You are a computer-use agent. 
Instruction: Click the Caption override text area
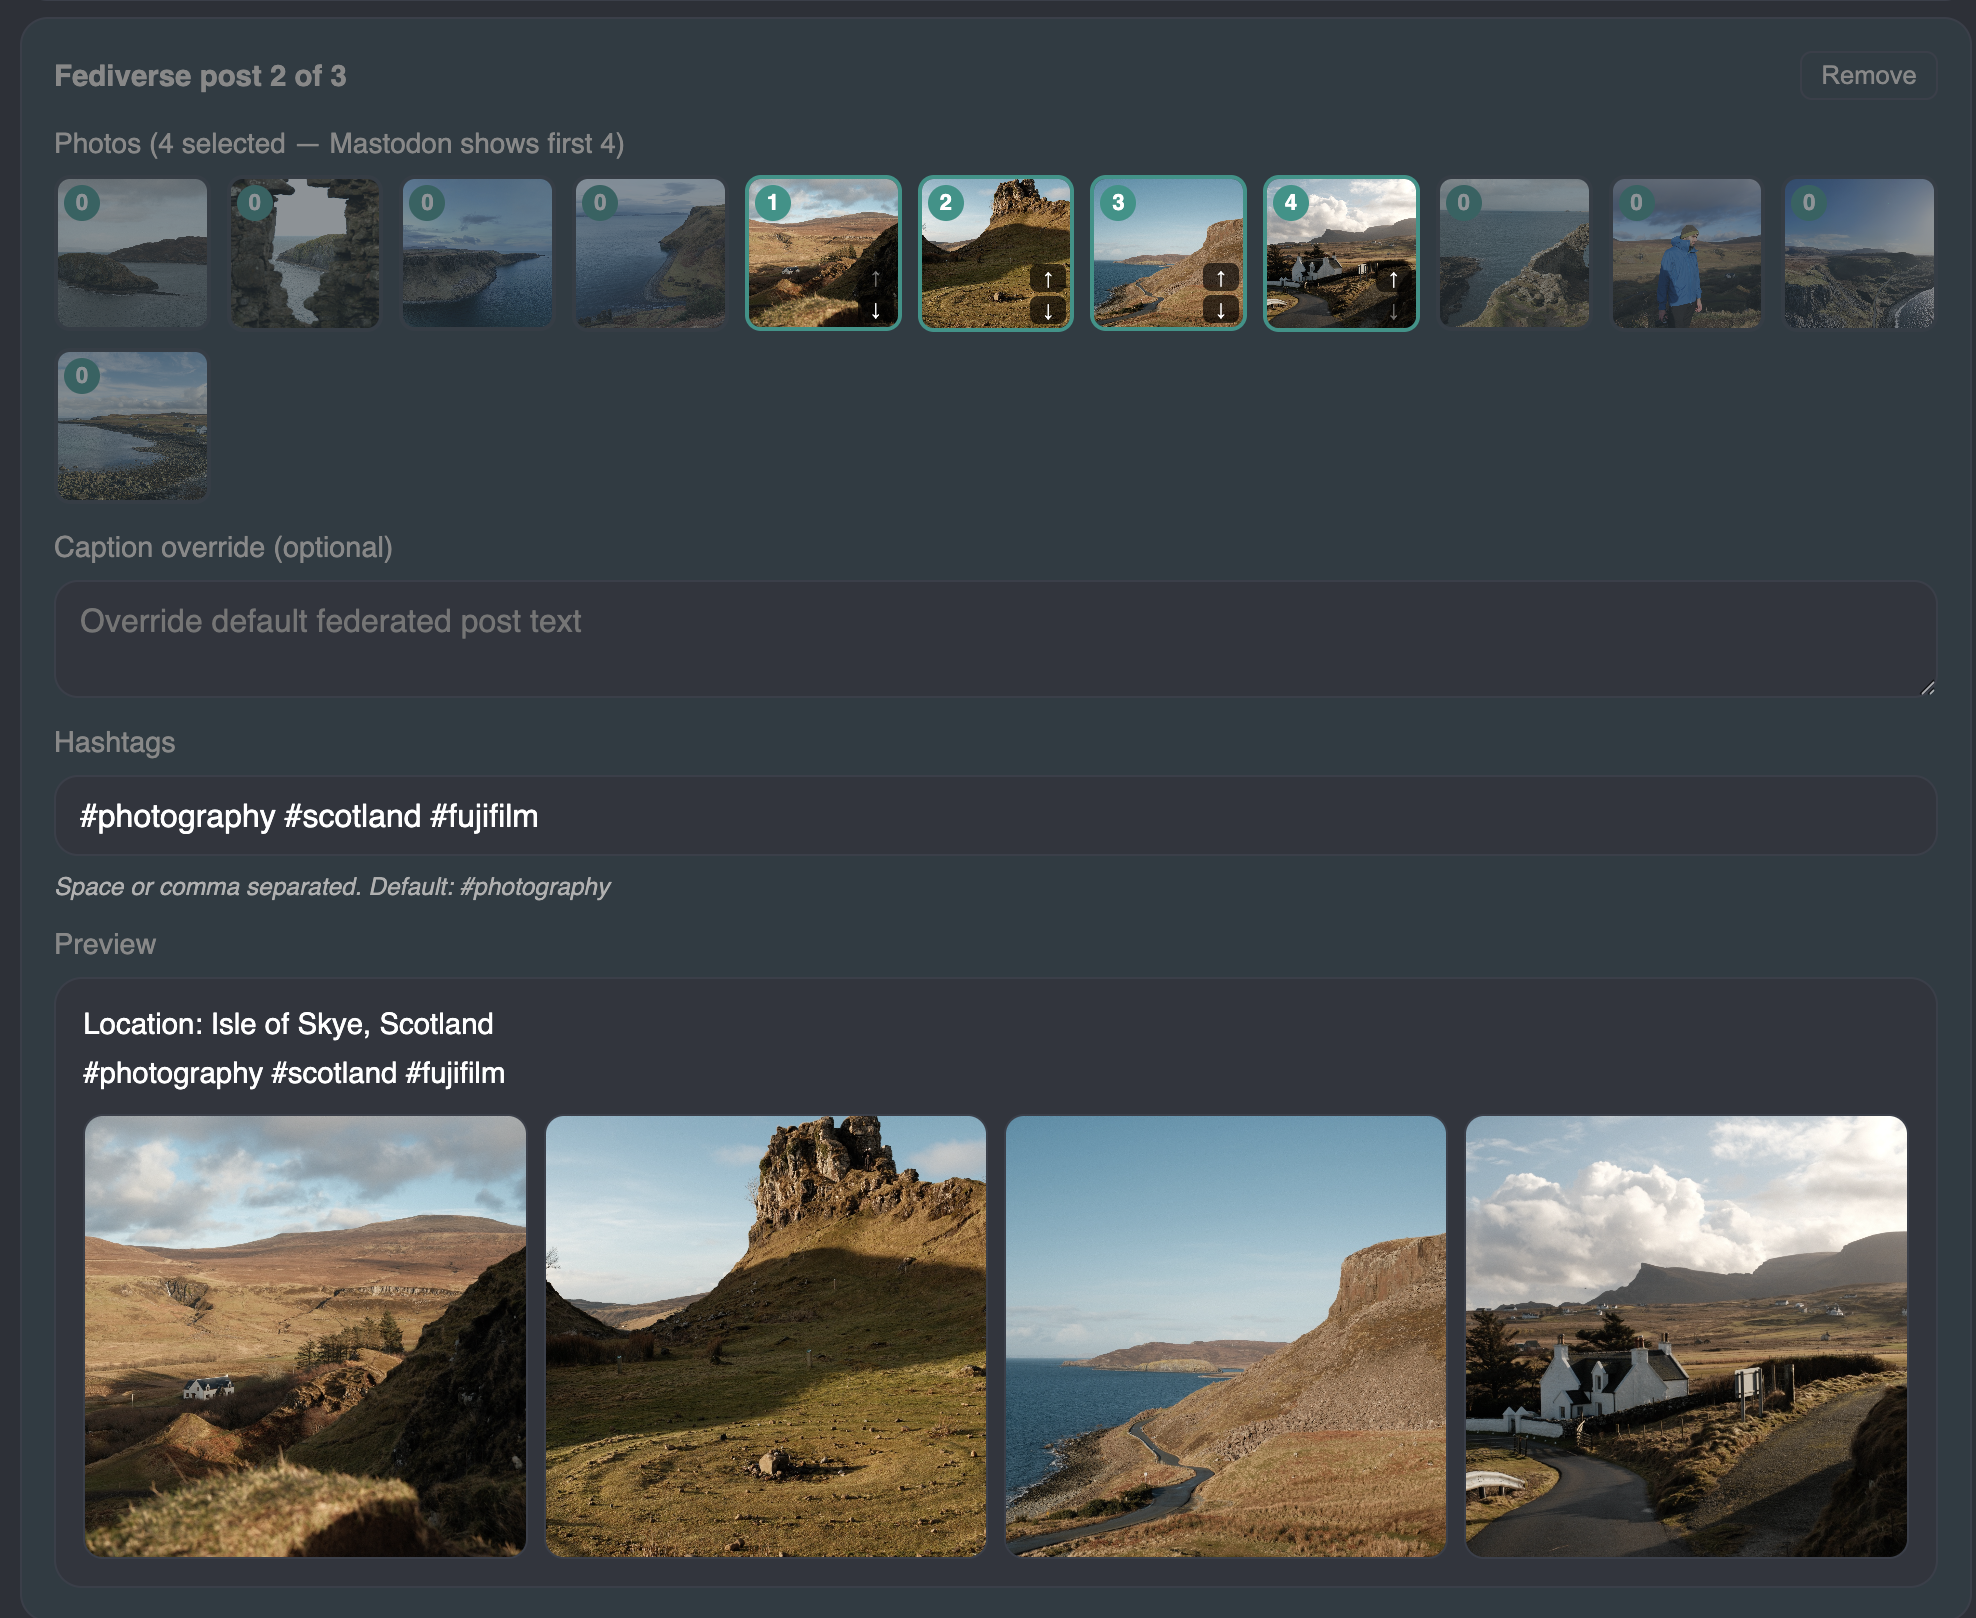point(994,638)
